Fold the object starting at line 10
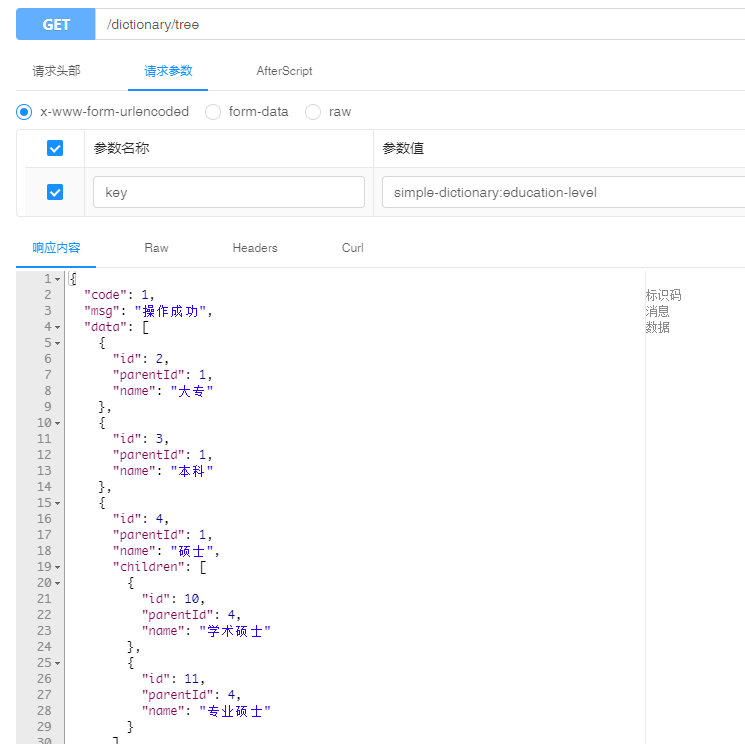Viewport: 745px width, 744px height. tap(57, 423)
